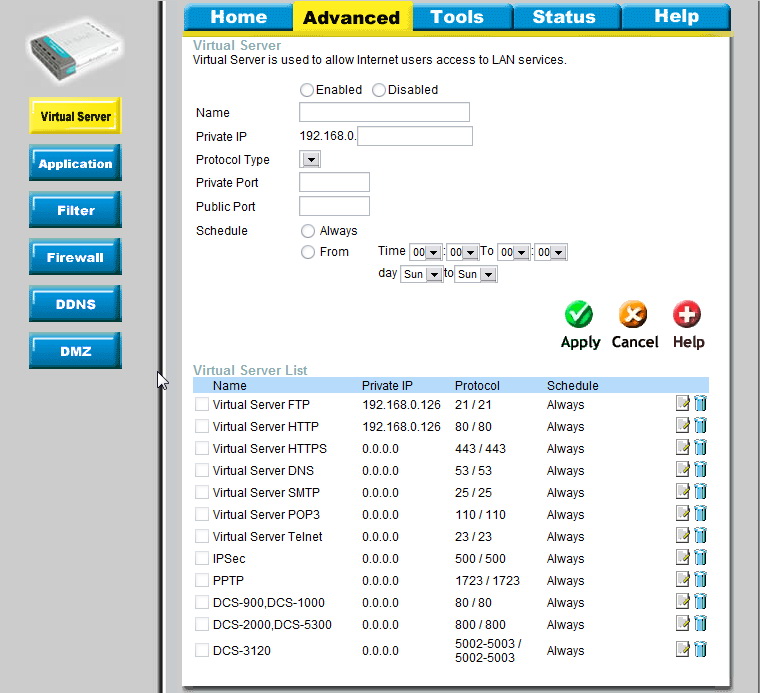The width and height of the screenshot is (760, 693).
Task: Open the Protocol Type dropdown
Action: click(x=310, y=159)
